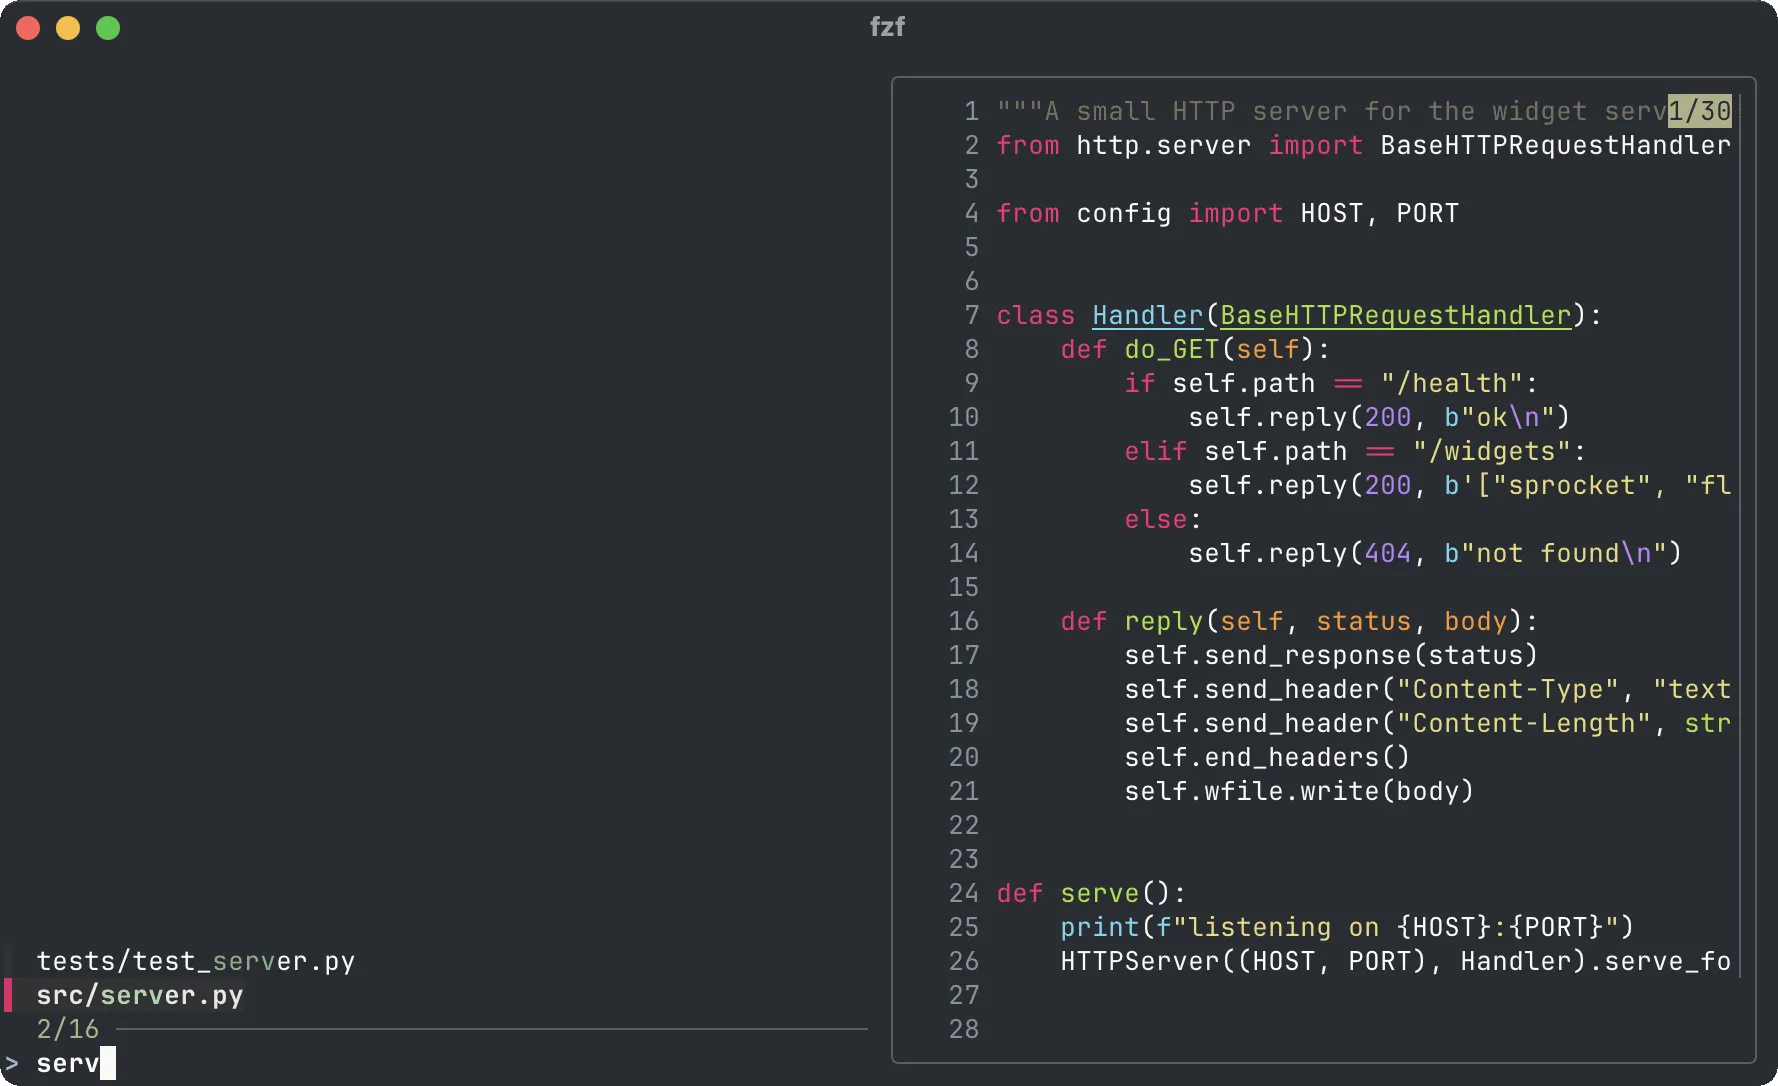Click the HTTPServer((HOST, PORT), Handler) line
The image size is (1778, 1086).
[1395, 961]
